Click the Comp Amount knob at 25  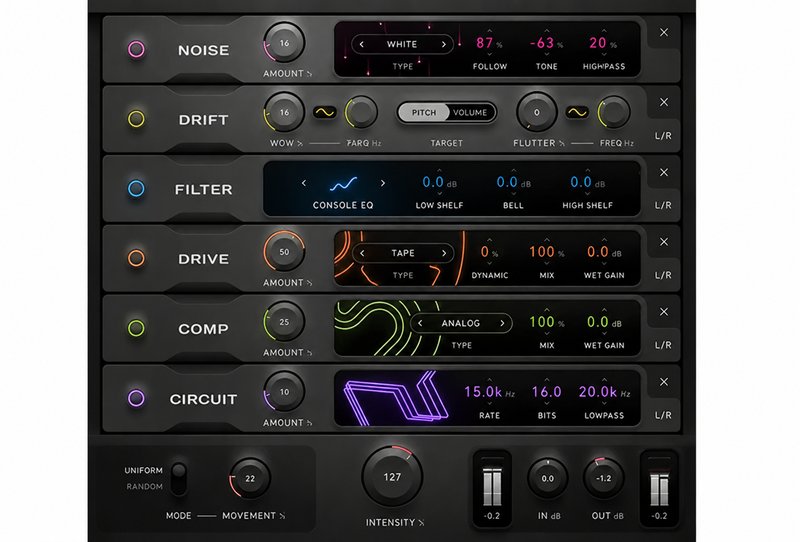pyautogui.click(x=284, y=322)
